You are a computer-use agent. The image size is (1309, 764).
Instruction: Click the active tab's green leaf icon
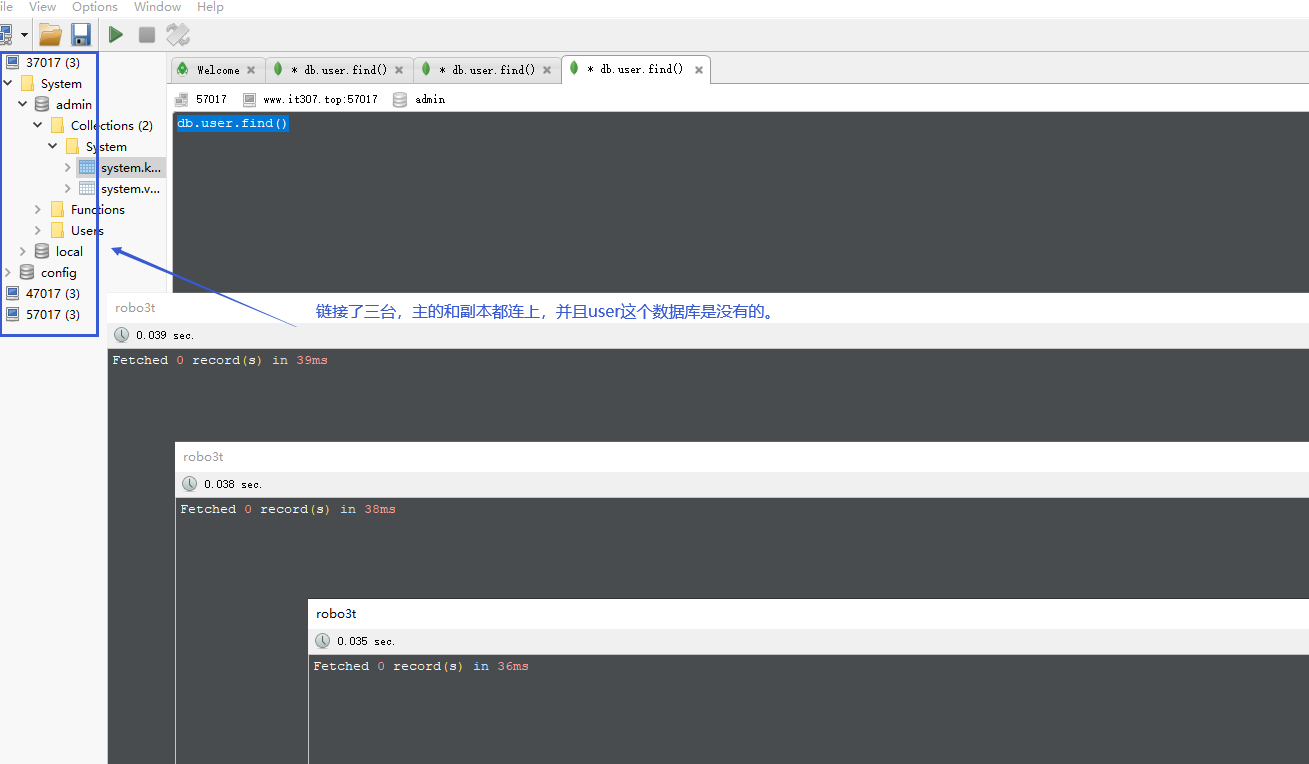574,69
